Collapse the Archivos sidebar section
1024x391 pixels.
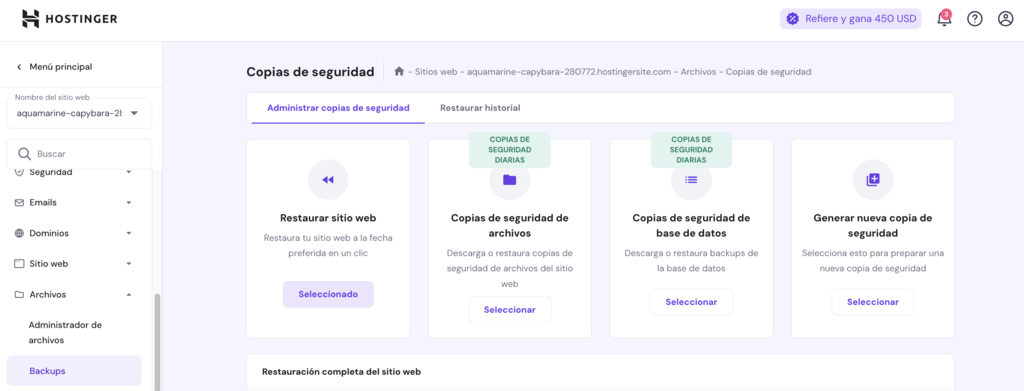point(129,294)
